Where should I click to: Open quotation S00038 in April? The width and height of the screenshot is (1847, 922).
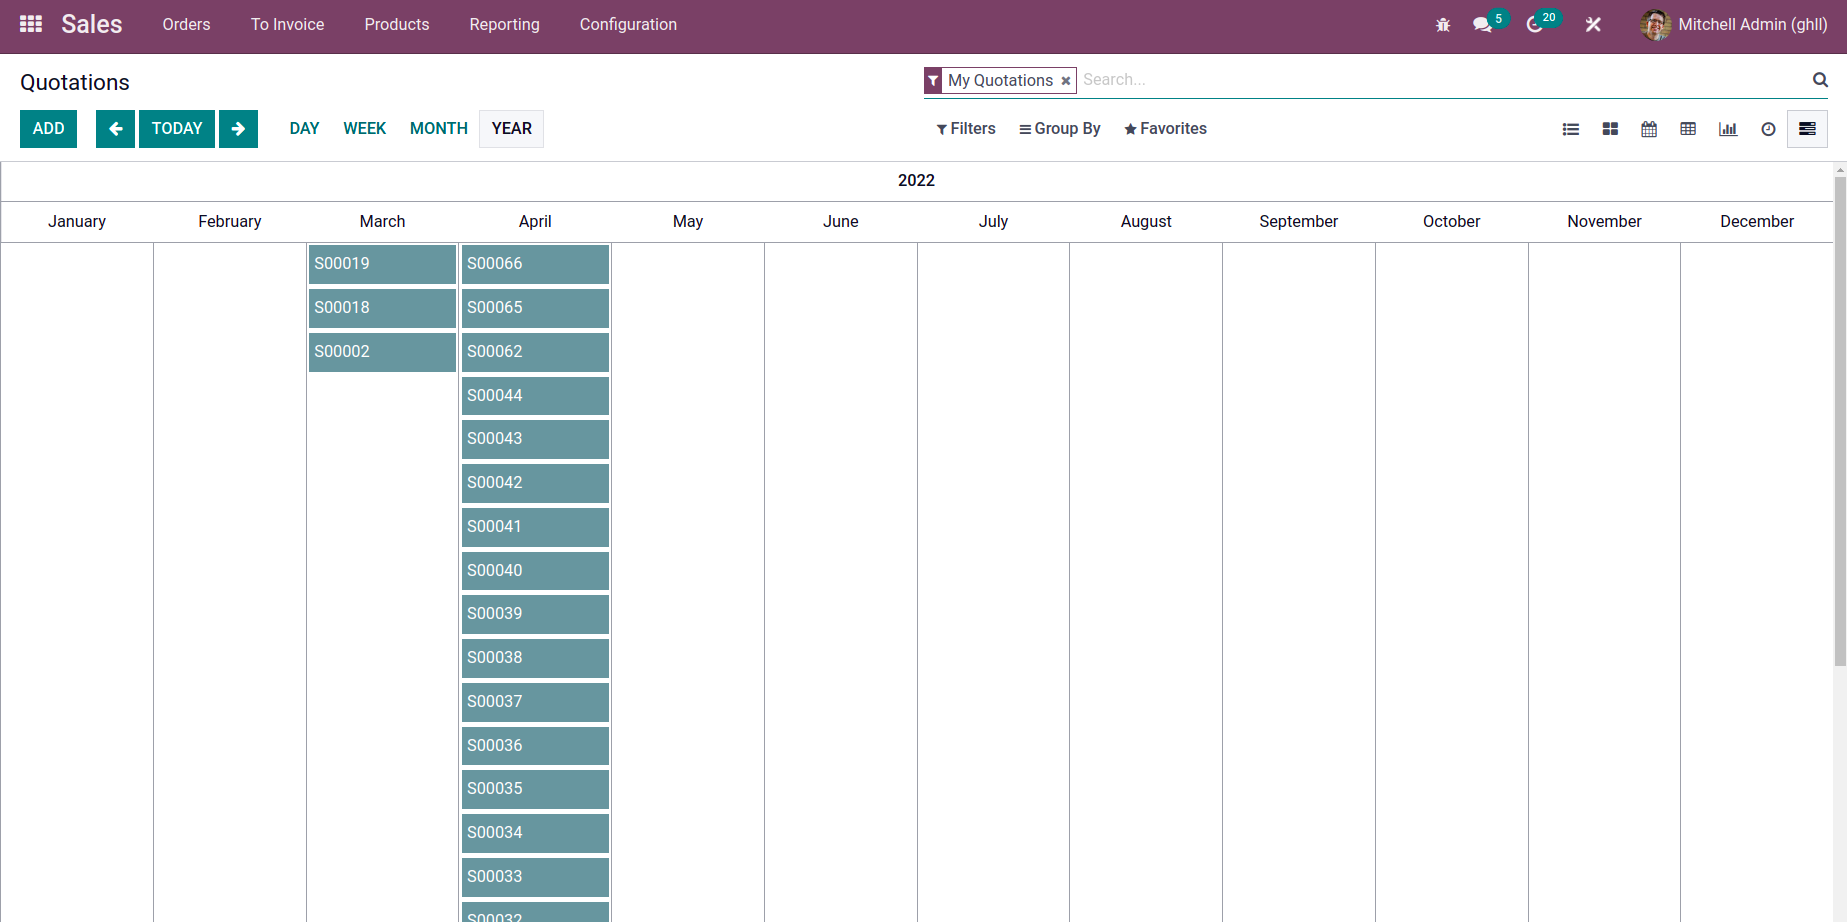coord(535,658)
